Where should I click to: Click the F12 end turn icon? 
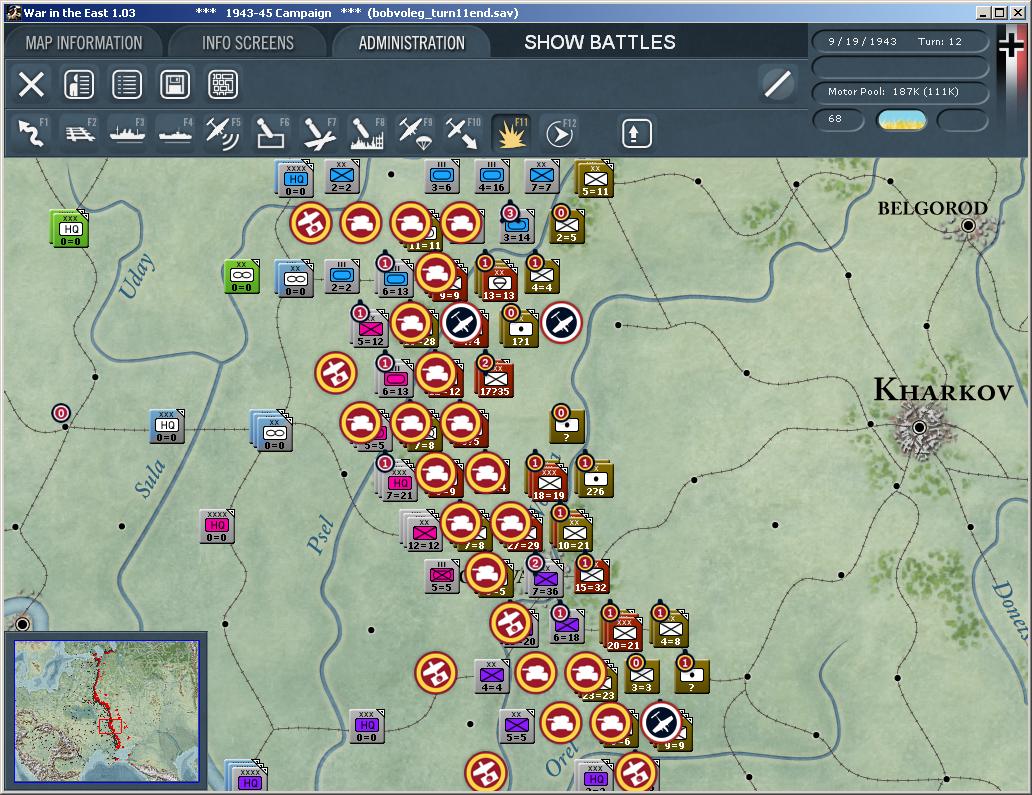tap(559, 134)
